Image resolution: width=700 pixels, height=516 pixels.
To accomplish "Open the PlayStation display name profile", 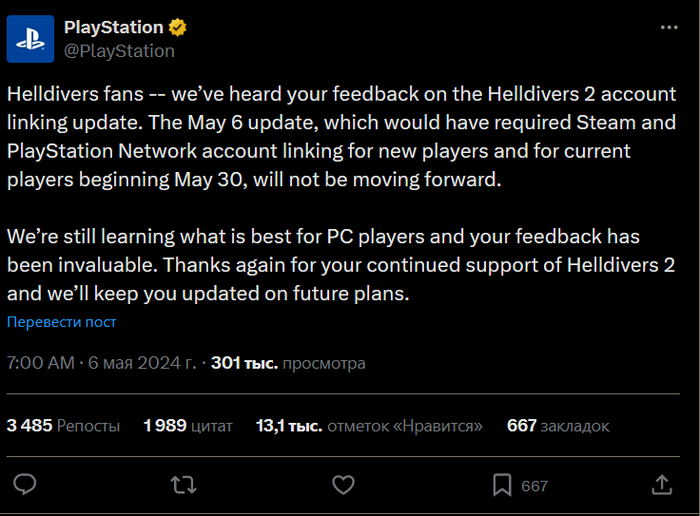I will pyautogui.click(x=113, y=27).
